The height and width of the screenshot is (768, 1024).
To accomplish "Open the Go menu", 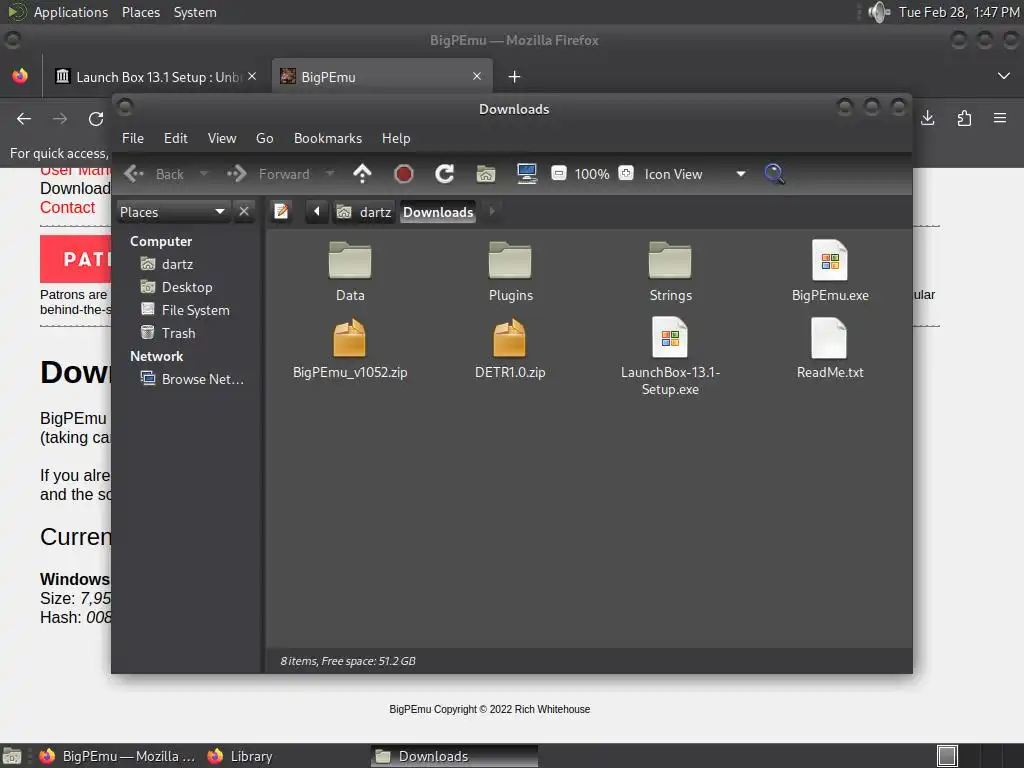I will pyautogui.click(x=264, y=138).
